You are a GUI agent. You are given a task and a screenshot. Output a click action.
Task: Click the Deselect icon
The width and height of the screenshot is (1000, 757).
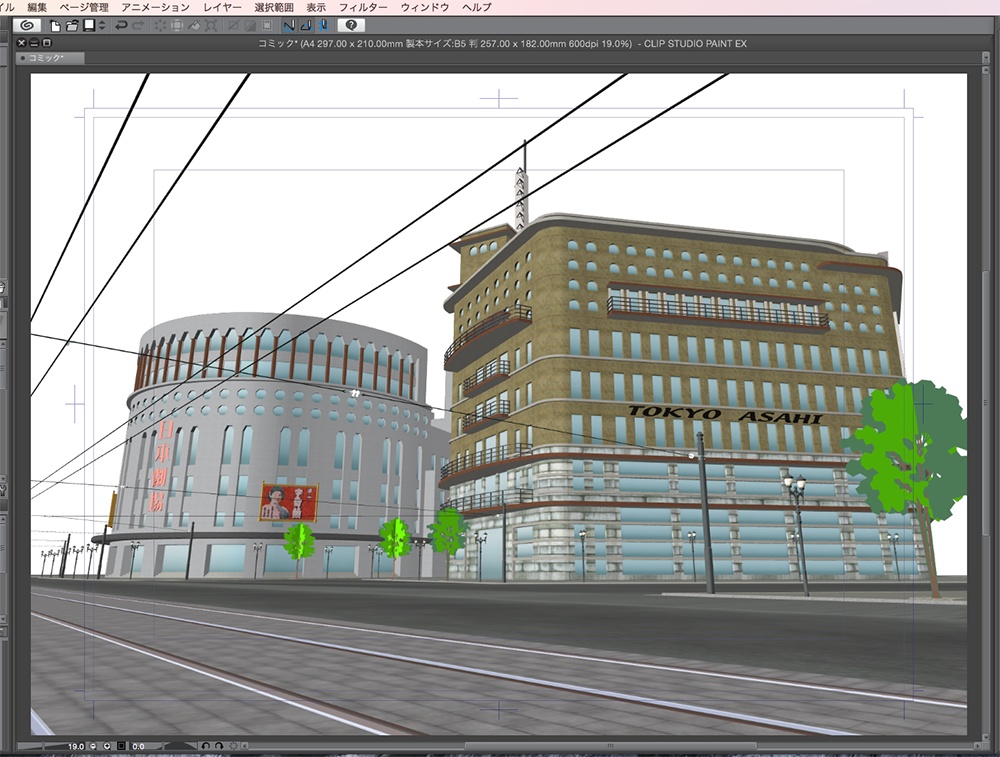(x=233, y=26)
